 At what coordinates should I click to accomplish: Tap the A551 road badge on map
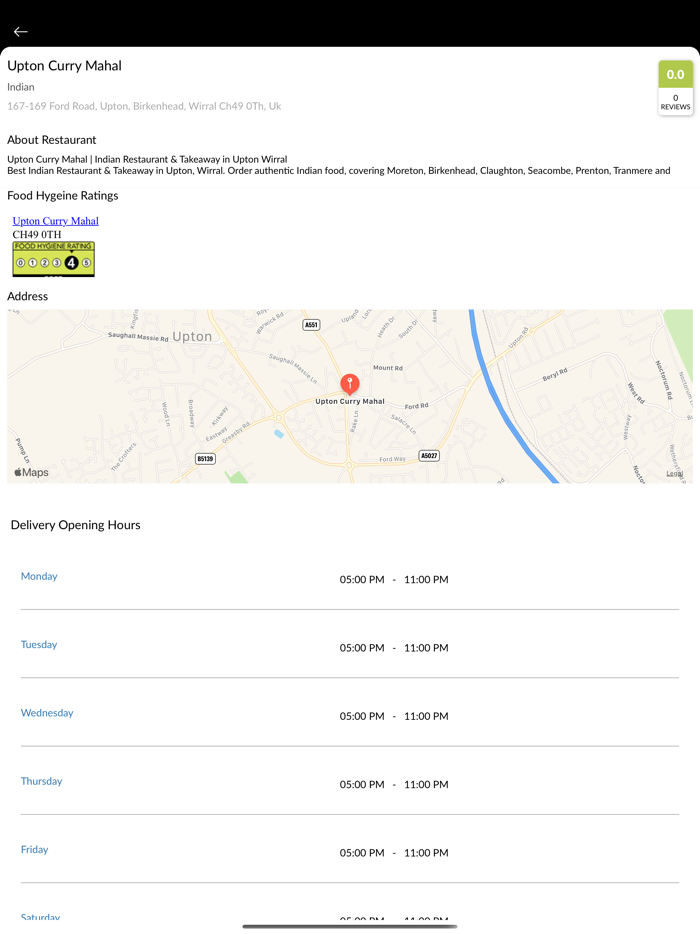point(311,325)
